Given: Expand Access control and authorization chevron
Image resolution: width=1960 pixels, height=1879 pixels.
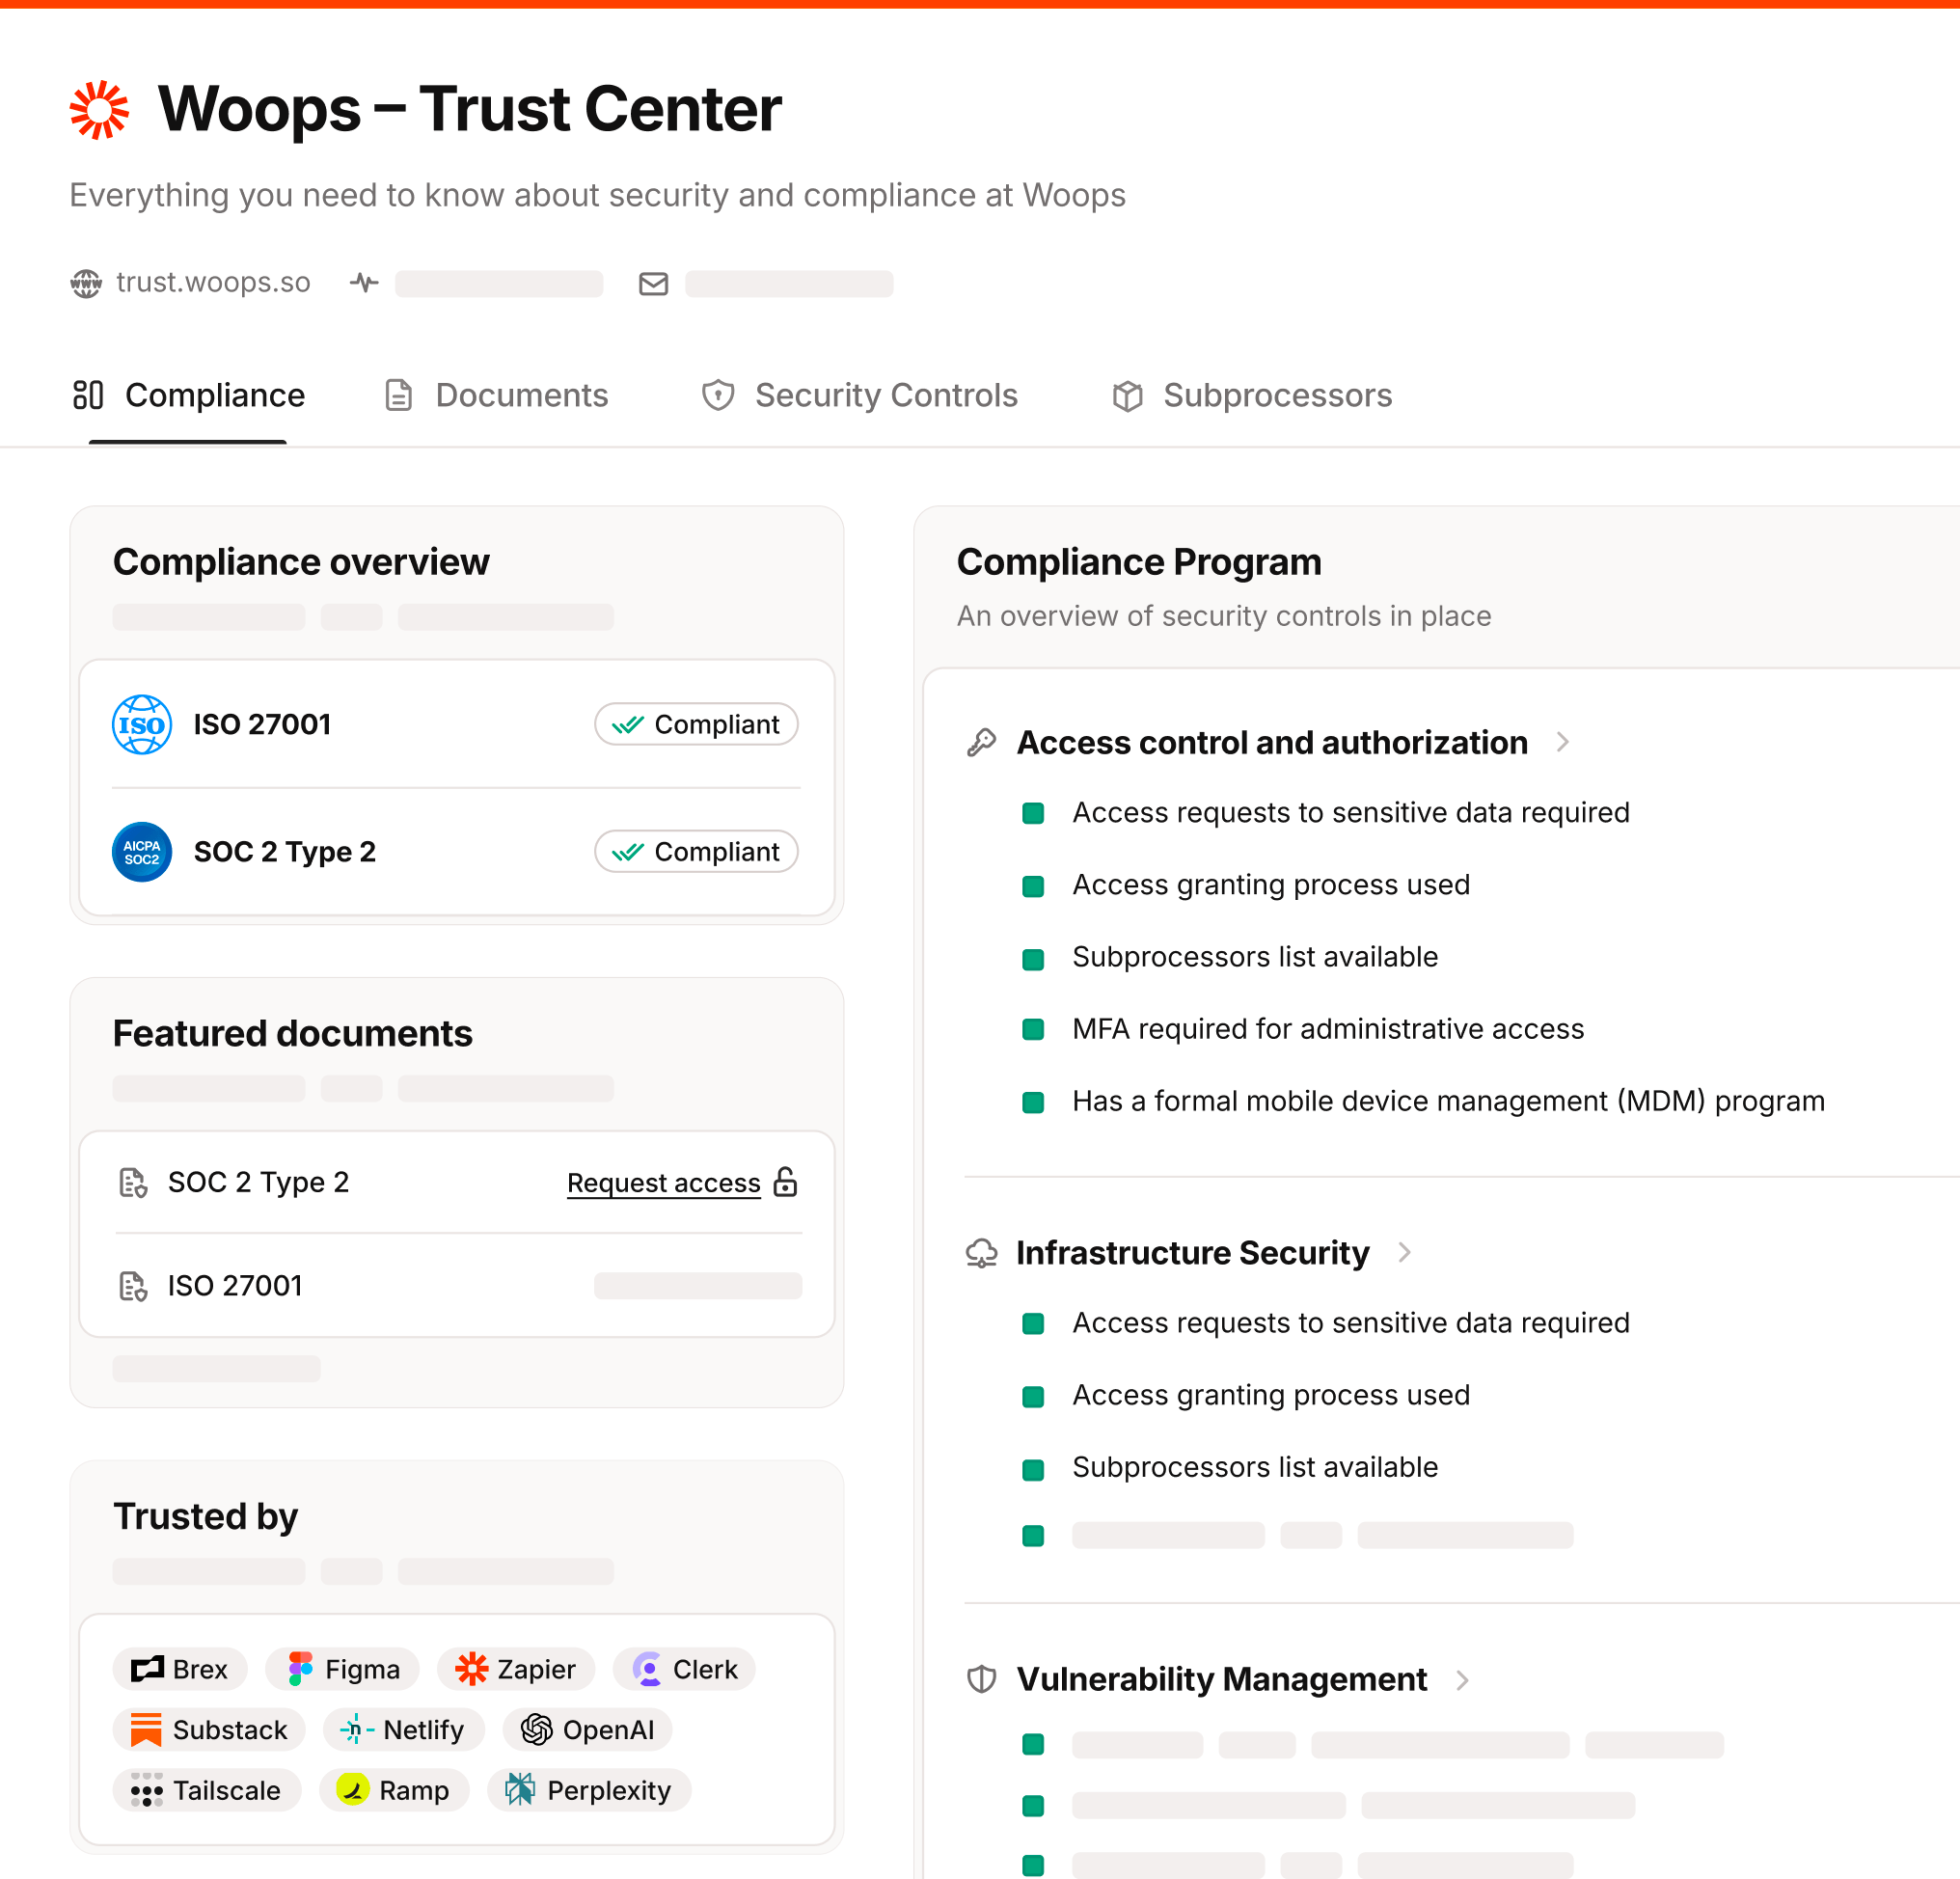Looking at the screenshot, I should click(x=1563, y=743).
